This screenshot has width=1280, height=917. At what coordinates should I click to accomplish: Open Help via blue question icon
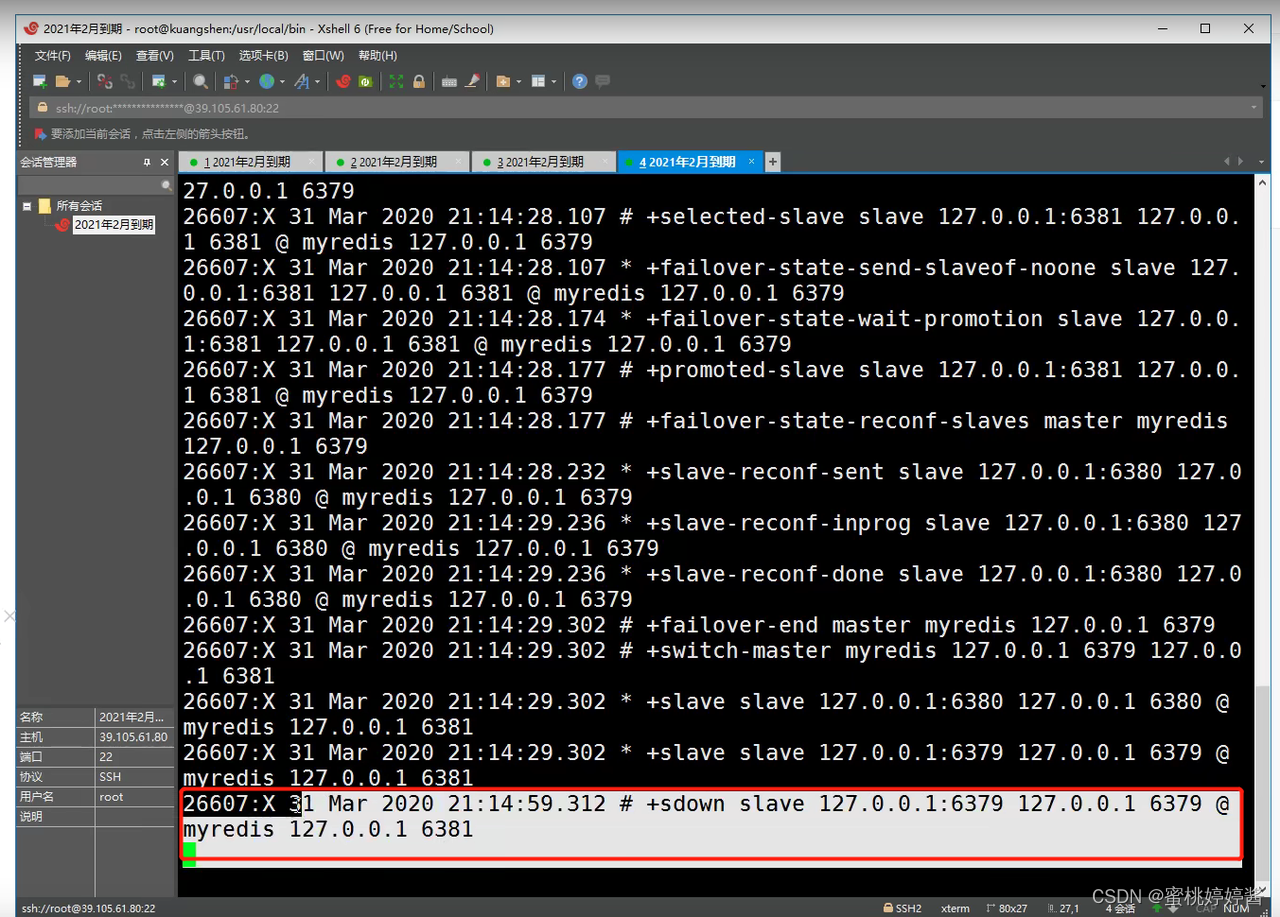(580, 82)
